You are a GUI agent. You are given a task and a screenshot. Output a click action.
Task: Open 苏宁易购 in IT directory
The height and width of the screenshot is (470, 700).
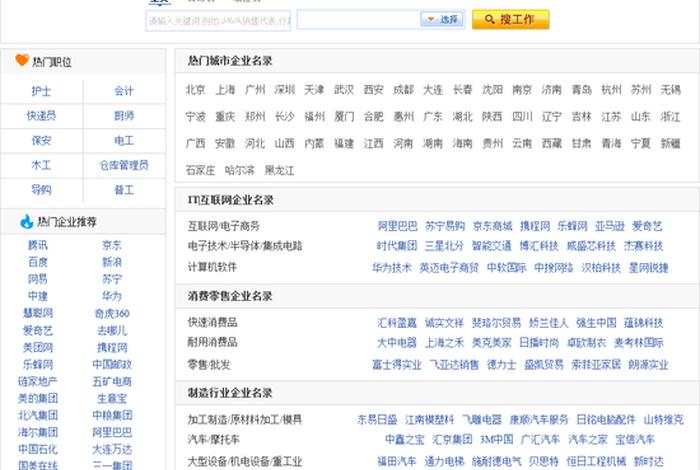[445, 226]
